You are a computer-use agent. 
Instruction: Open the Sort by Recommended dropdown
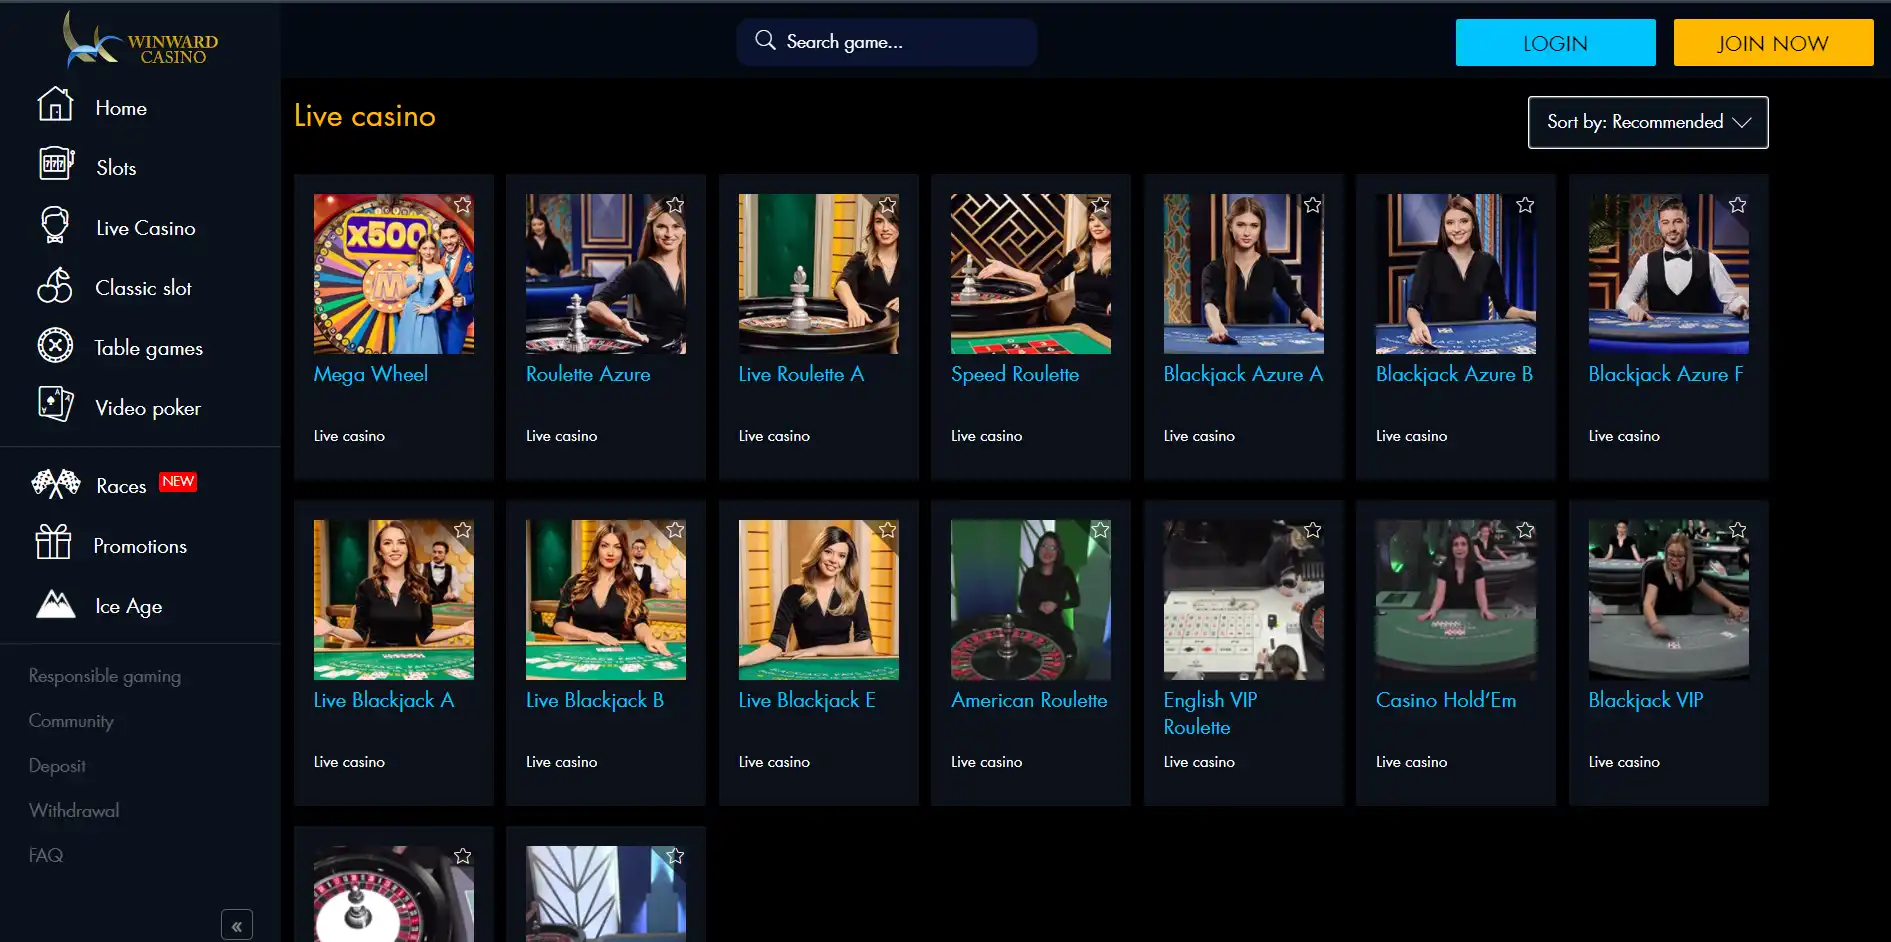(1647, 122)
